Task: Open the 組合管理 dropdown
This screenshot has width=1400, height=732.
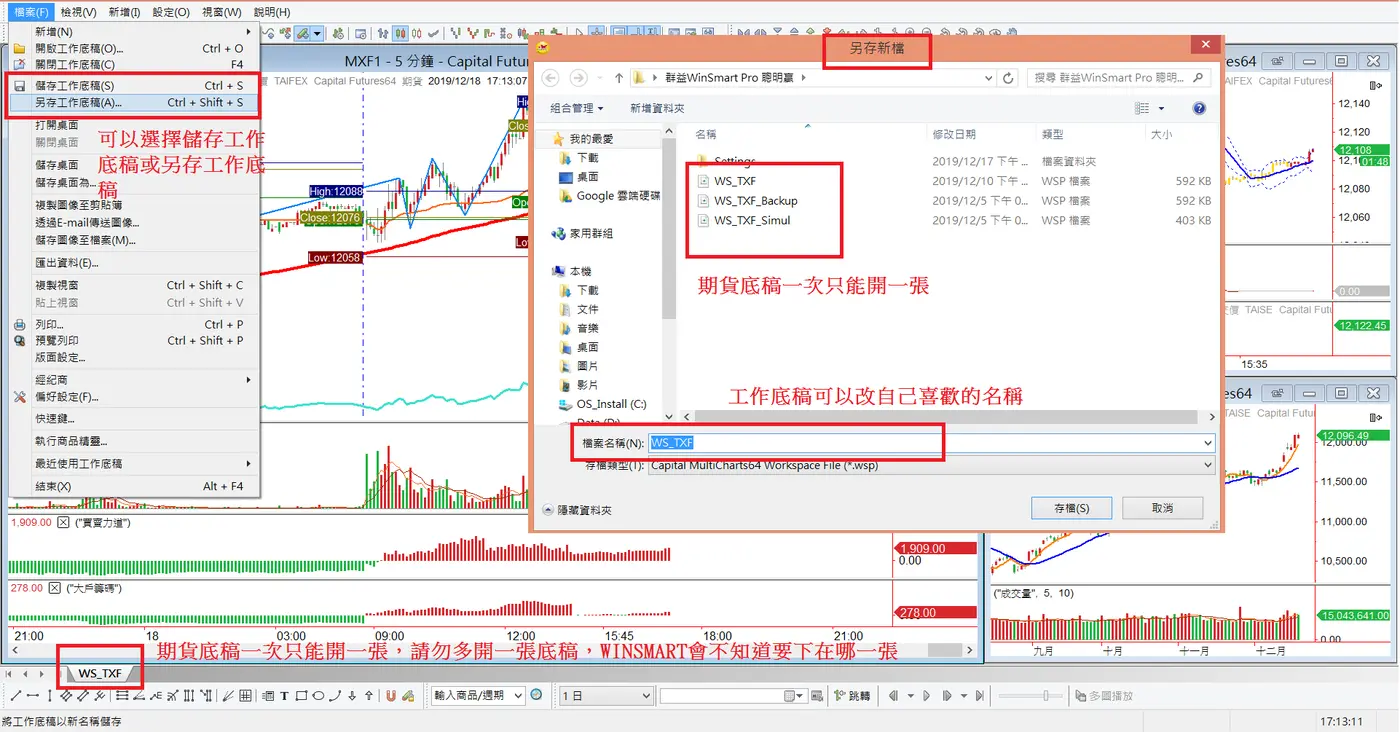Action: tap(577, 108)
